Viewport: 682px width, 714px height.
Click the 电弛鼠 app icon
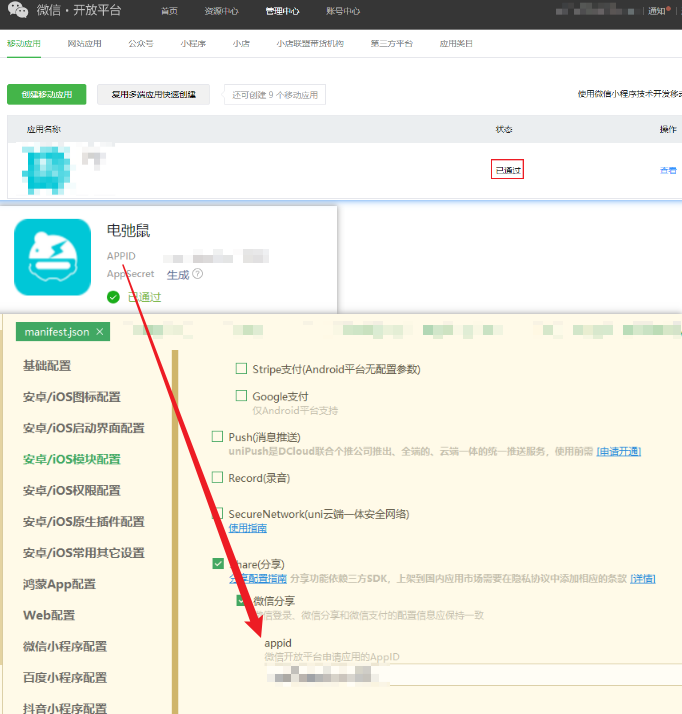click(x=52, y=257)
